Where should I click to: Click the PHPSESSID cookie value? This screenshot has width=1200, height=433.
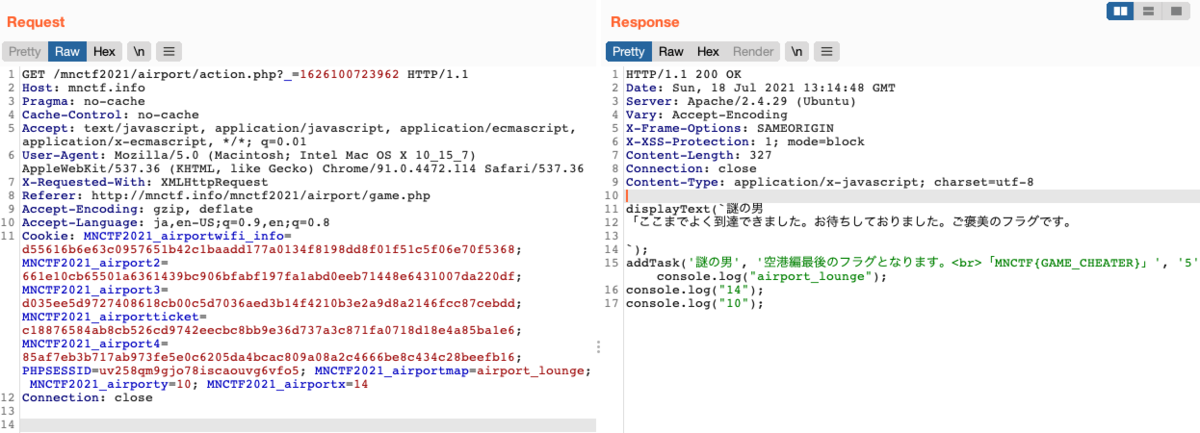point(195,370)
